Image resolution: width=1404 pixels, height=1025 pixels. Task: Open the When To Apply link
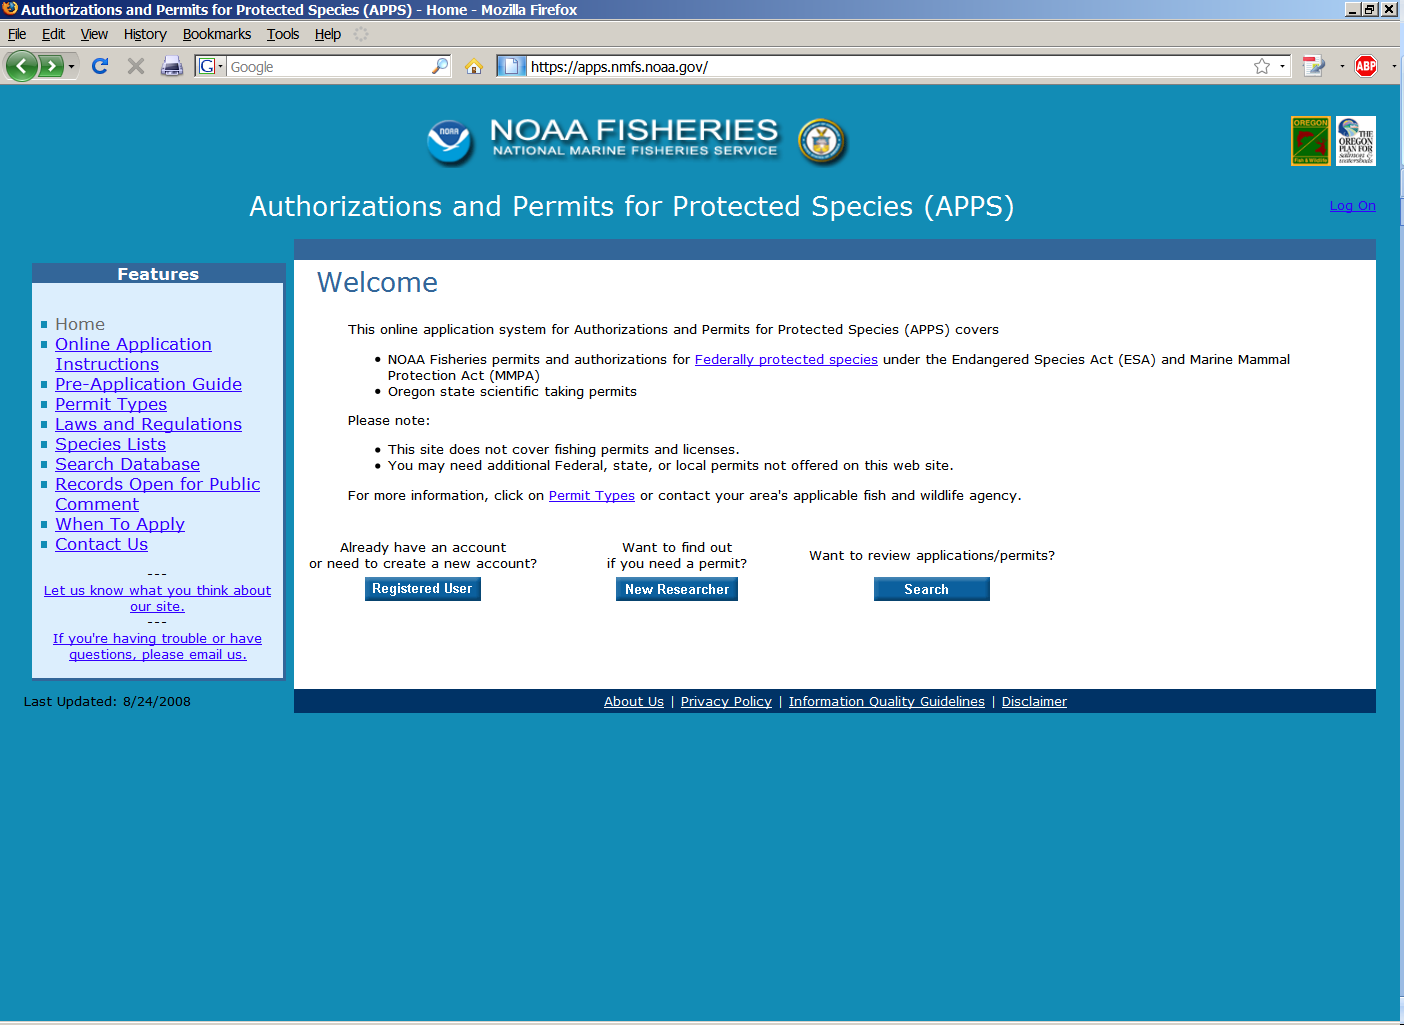pyautogui.click(x=120, y=524)
